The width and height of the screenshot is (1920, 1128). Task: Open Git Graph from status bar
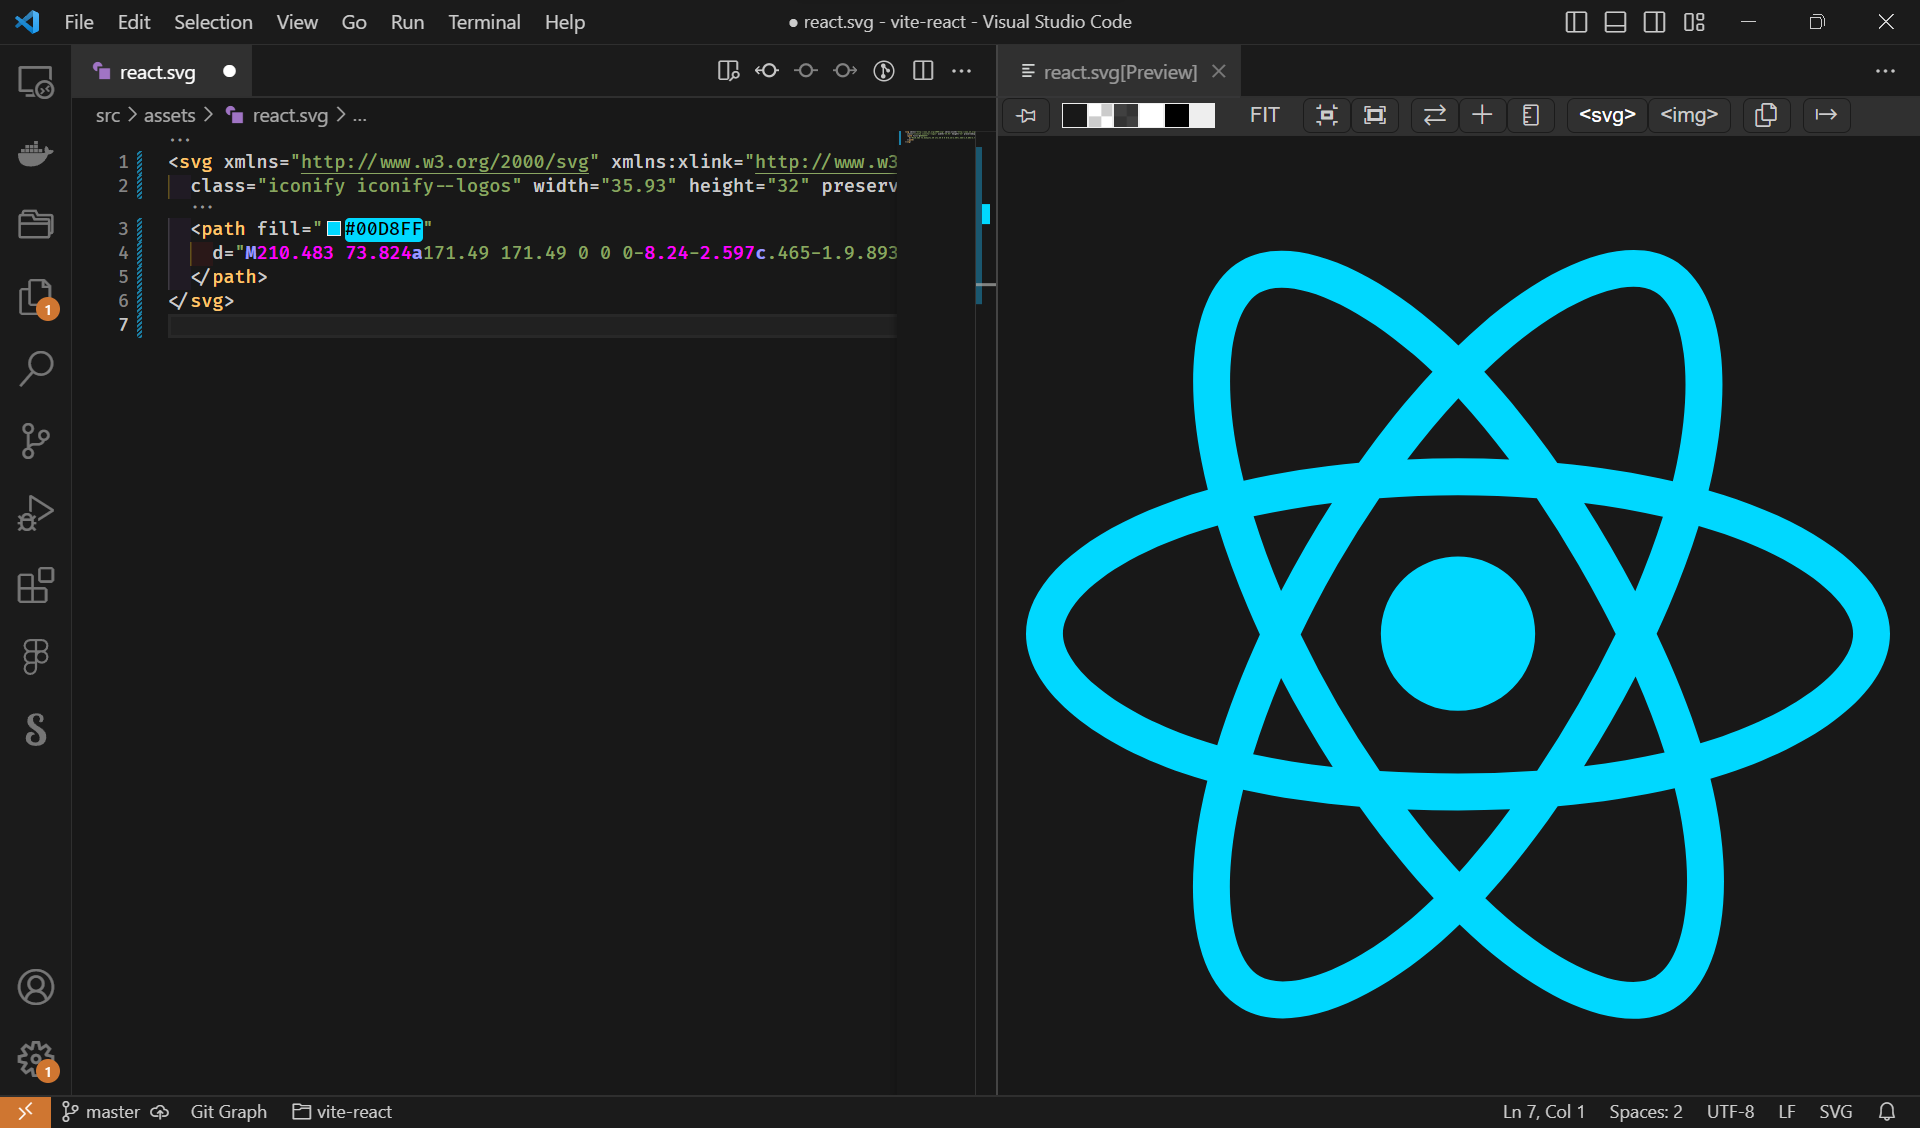(x=228, y=1112)
